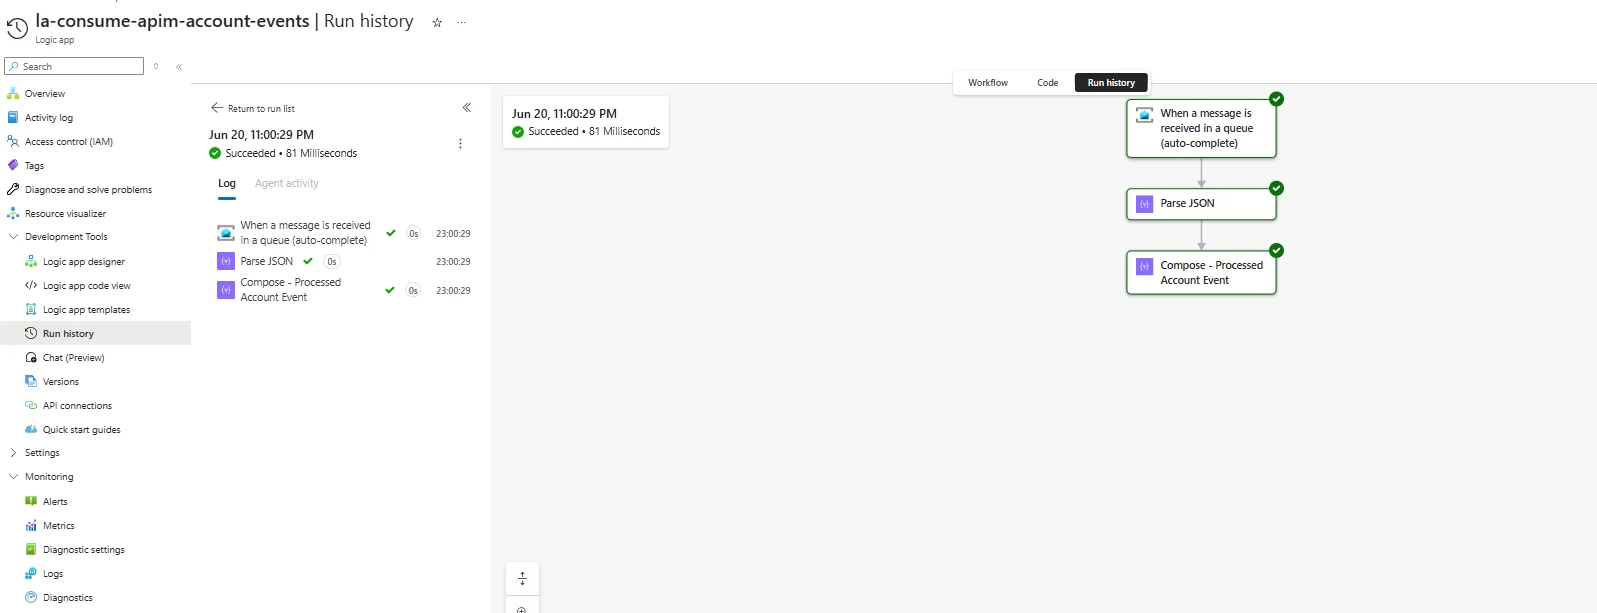Open Quick start guides icon
Viewport: 1597px width, 613px height.
(x=31, y=429)
